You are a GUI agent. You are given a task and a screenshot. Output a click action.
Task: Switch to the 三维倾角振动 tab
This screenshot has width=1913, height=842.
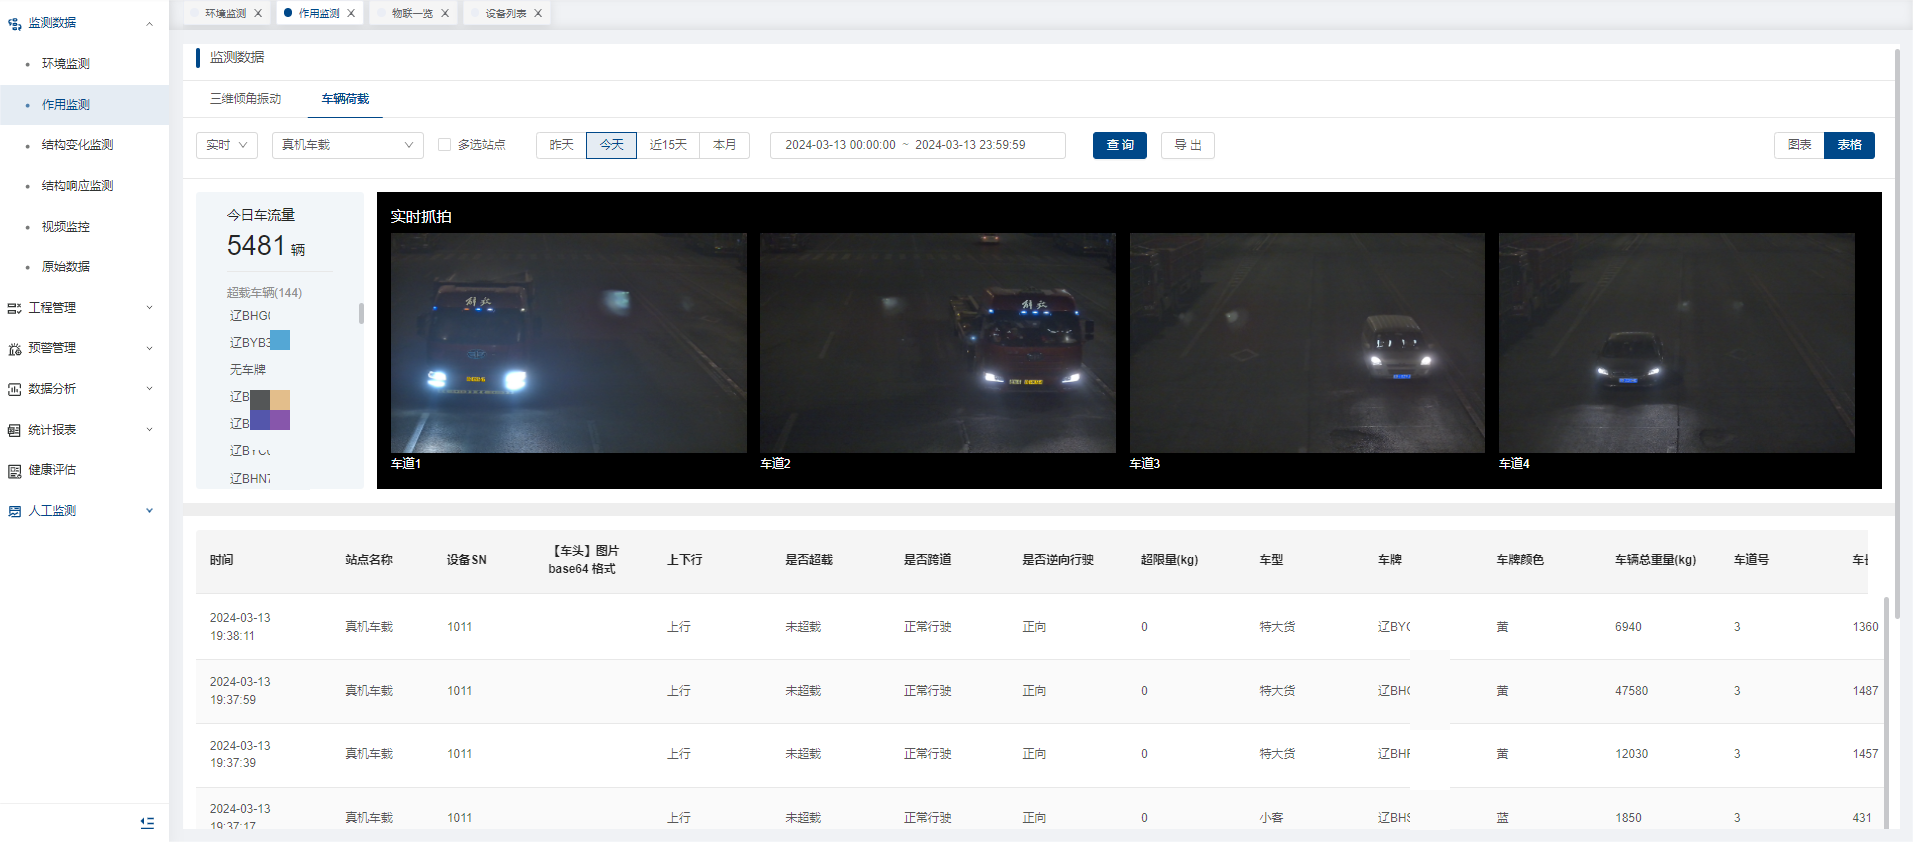click(x=245, y=99)
